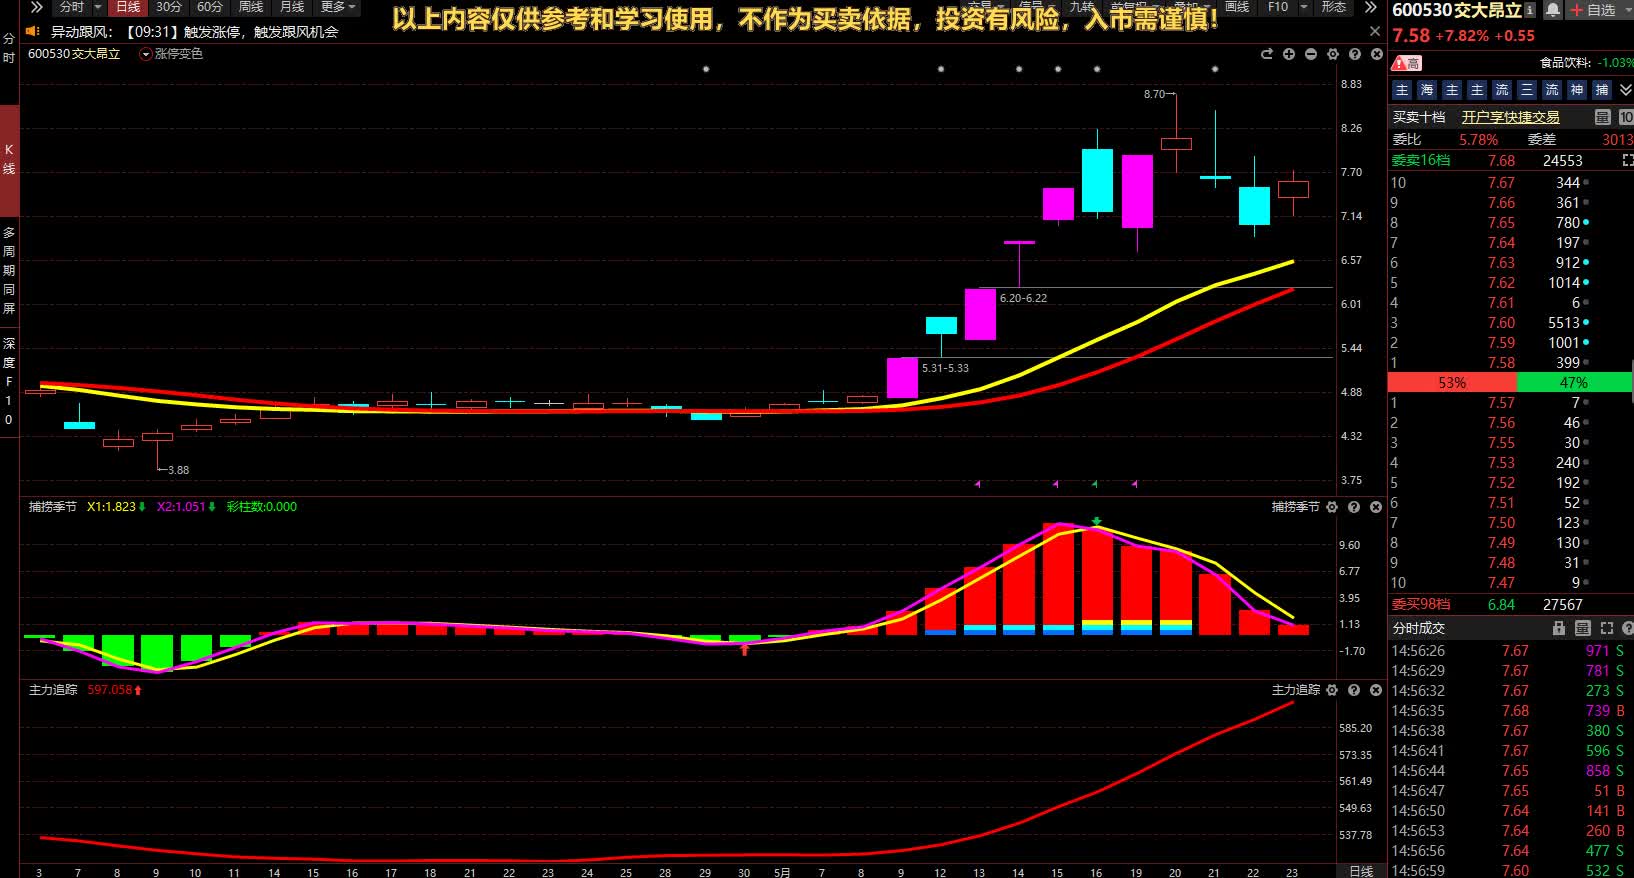
Task: Select the 60分 period tab
Action: coord(210,7)
